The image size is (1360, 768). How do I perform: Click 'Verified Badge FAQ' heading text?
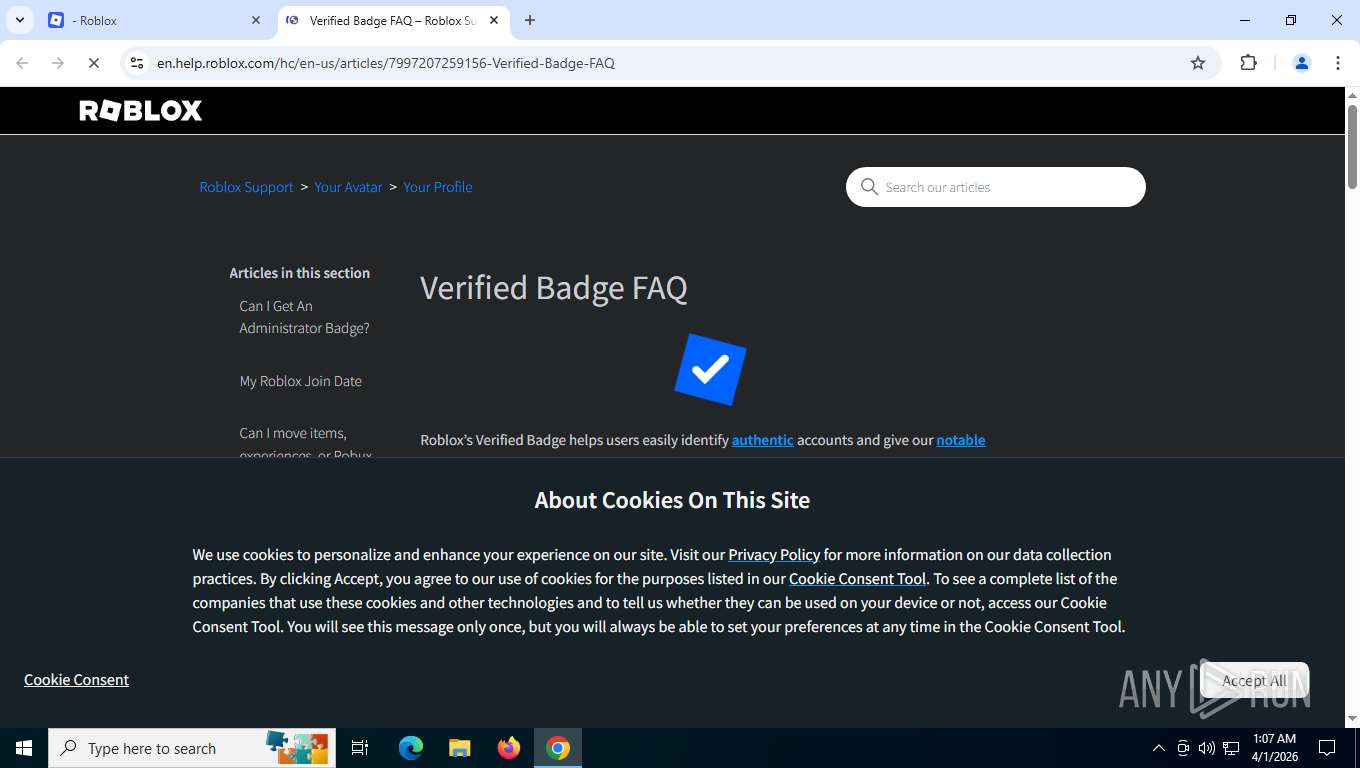(x=554, y=288)
